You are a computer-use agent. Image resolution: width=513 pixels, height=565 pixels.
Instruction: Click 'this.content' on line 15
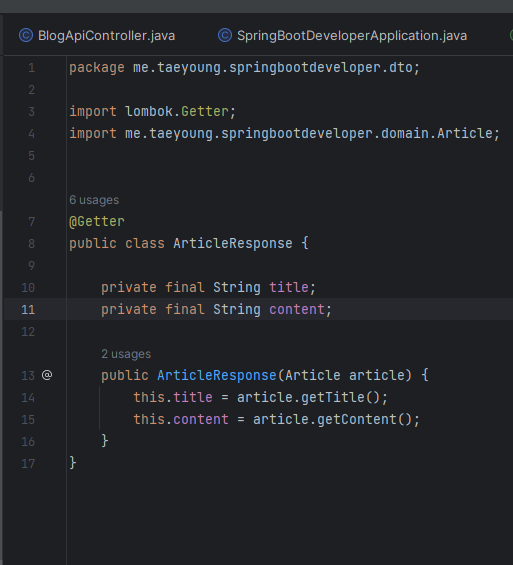point(181,419)
